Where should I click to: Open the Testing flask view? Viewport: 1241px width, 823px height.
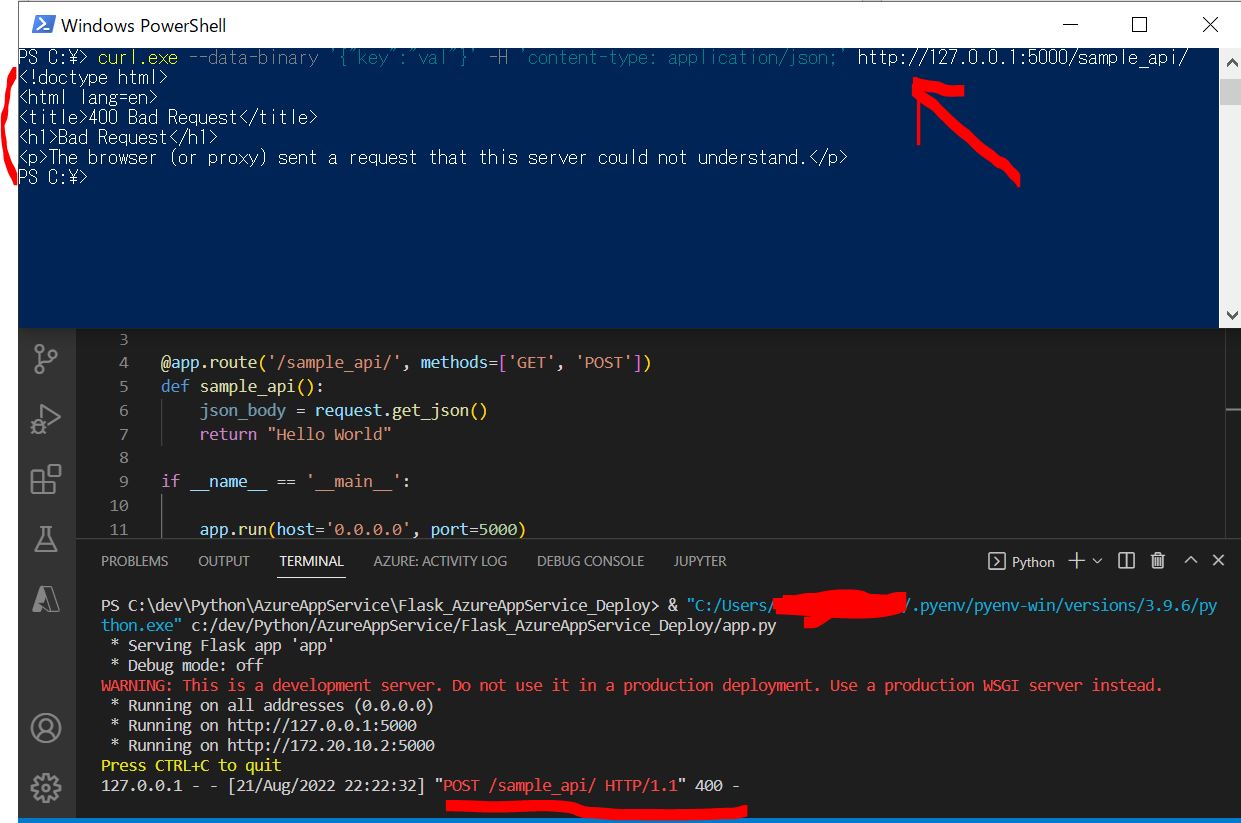coord(46,539)
